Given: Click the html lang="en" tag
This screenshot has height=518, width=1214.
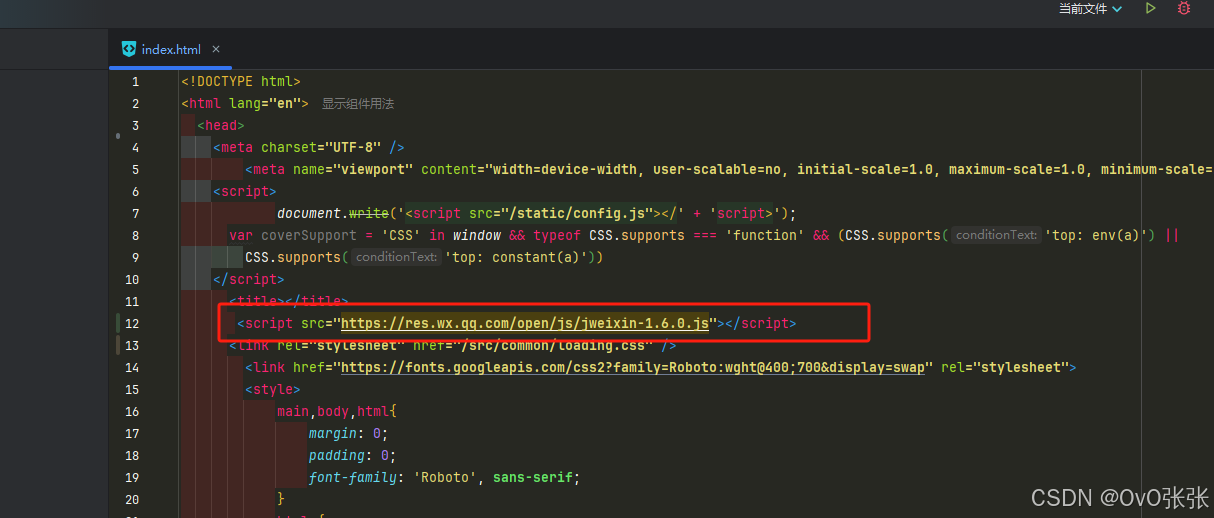Looking at the screenshot, I should coord(245,103).
